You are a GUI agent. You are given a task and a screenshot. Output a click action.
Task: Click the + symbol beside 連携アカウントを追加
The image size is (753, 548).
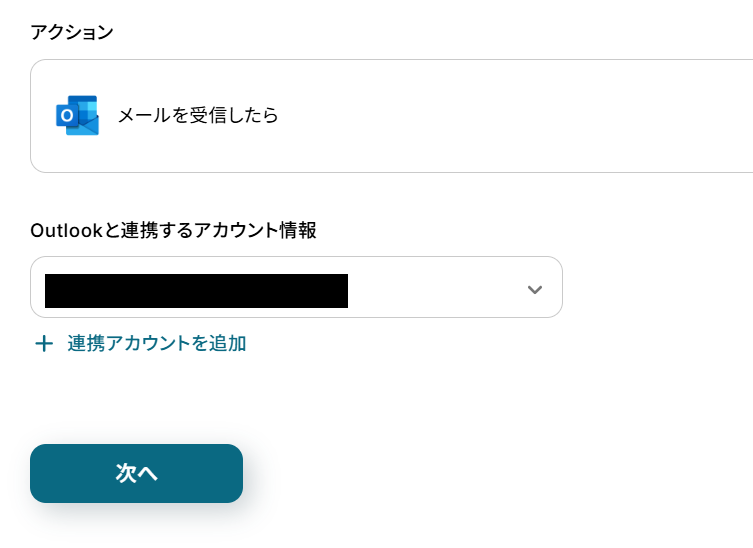(x=43, y=344)
